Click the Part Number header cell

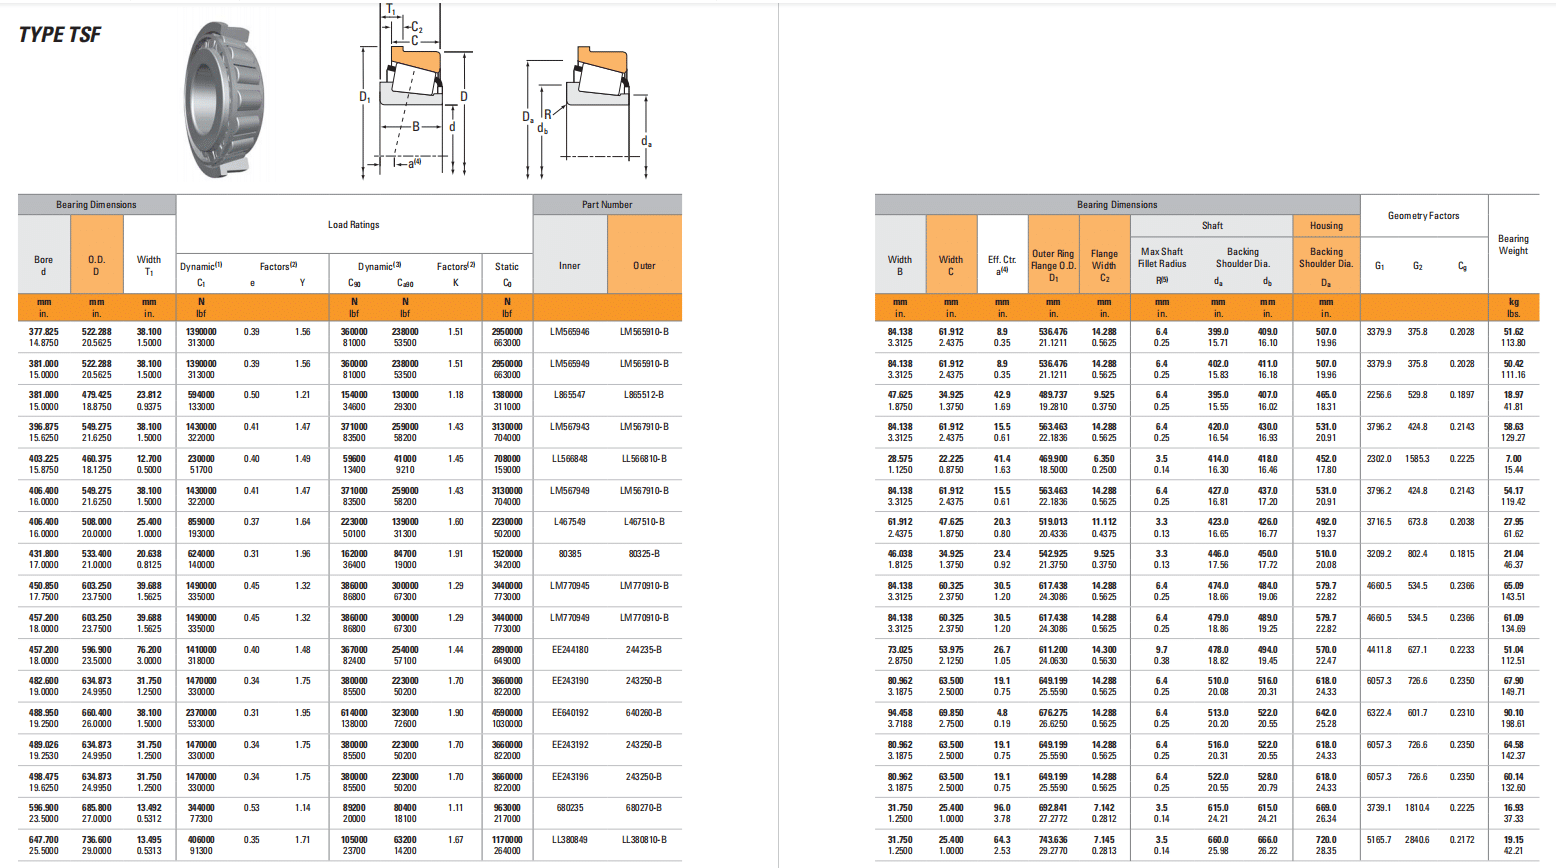point(607,205)
